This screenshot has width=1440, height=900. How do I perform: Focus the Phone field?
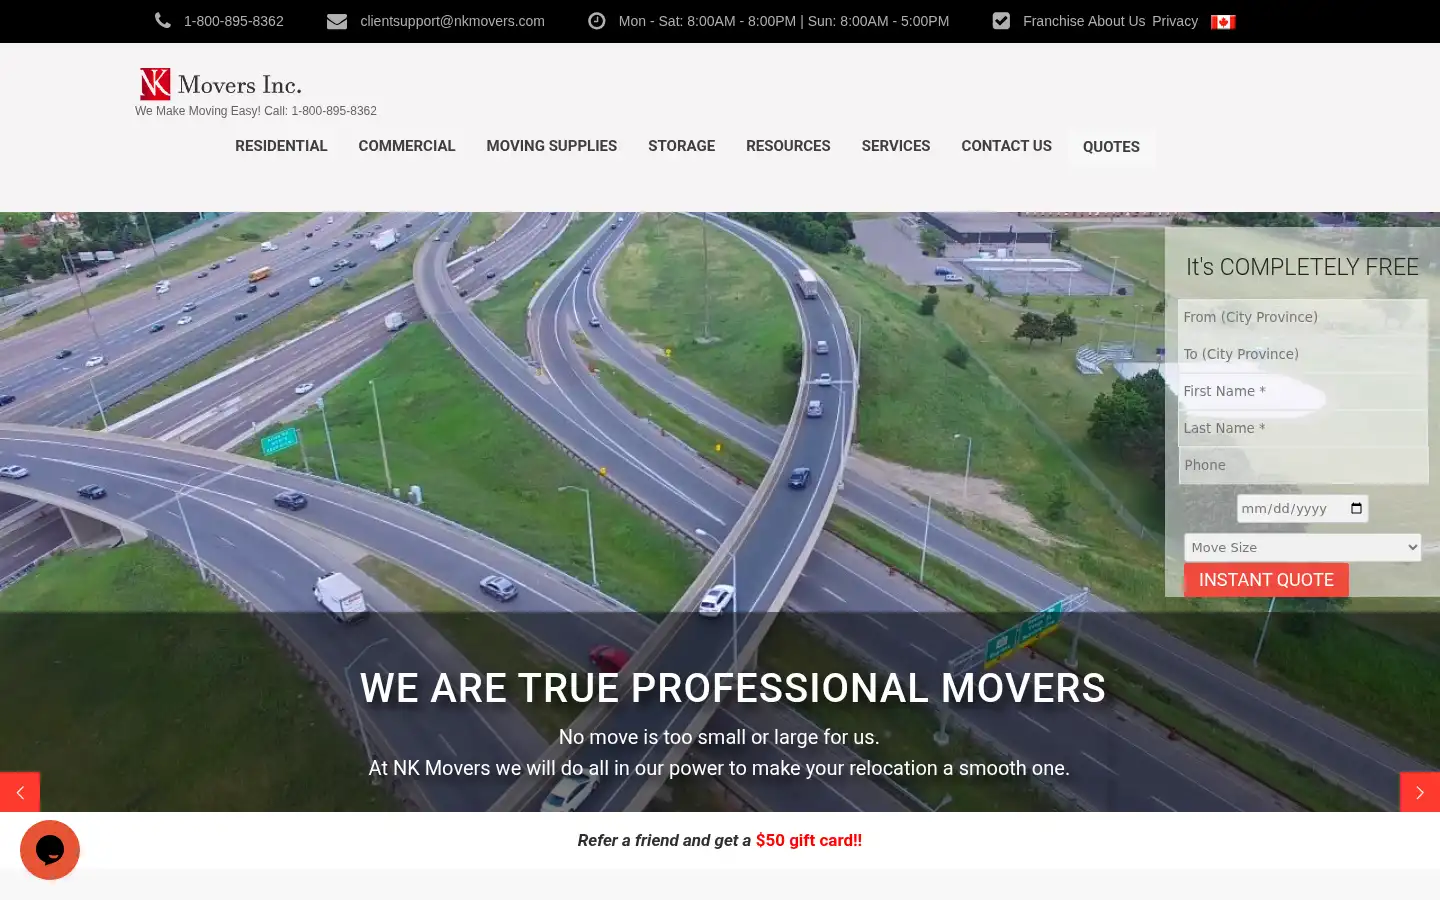click(x=1303, y=465)
